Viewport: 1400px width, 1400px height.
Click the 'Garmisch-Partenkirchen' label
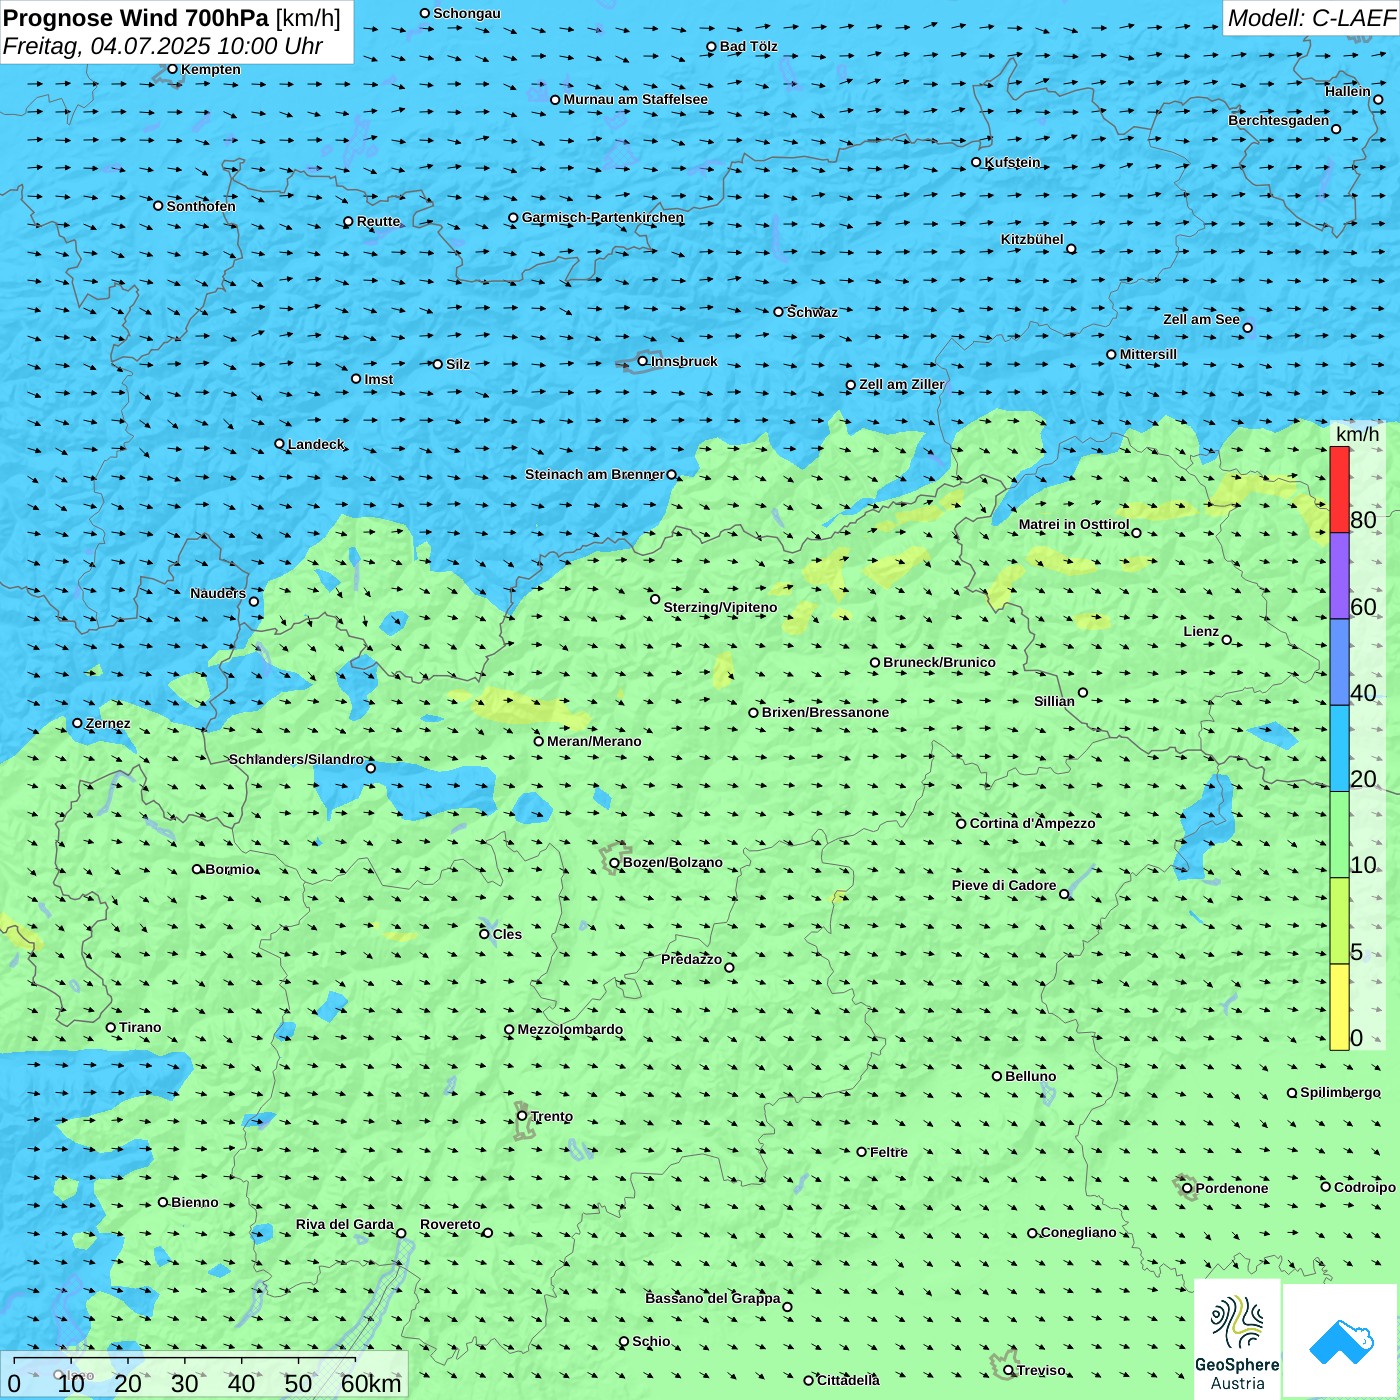(x=603, y=217)
